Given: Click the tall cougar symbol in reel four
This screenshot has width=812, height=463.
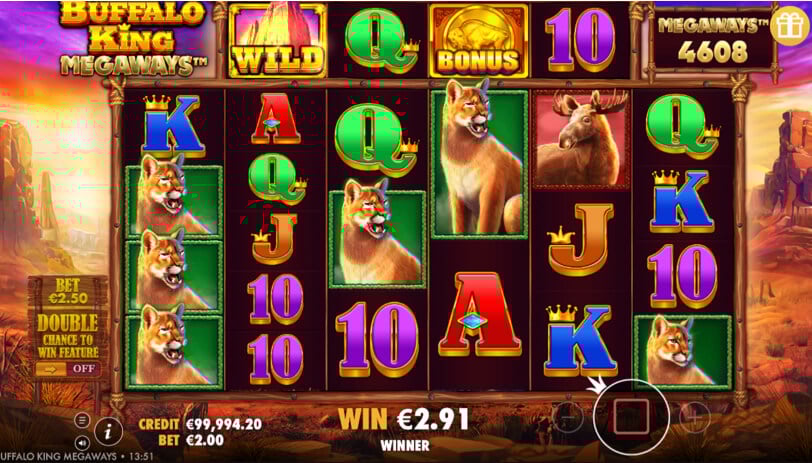Looking at the screenshot, I should click(x=478, y=164).
